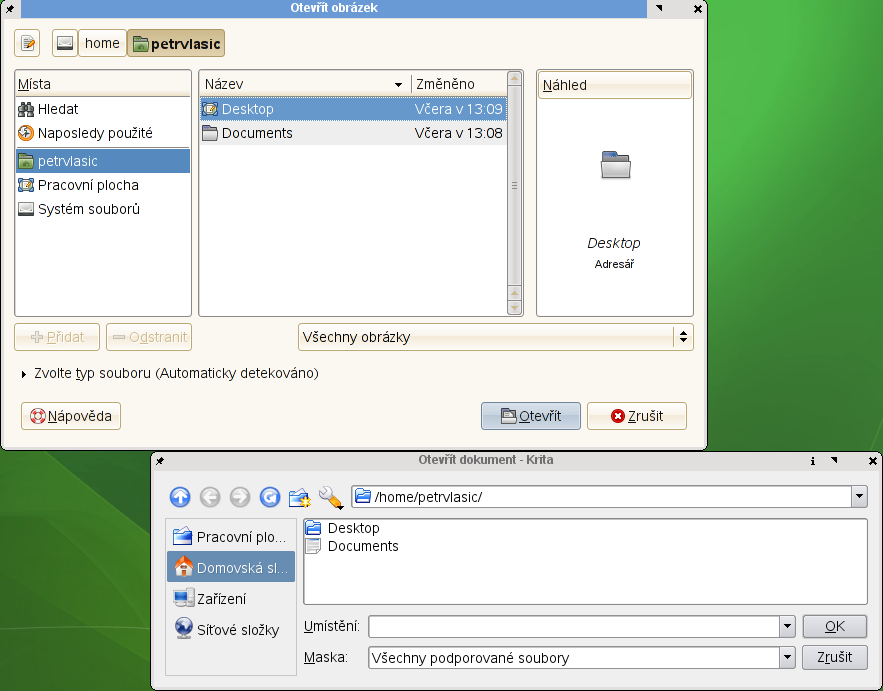The height and width of the screenshot is (691, 883).
Task: Toggle the type-a-filename location entry button
Action: 27,43
